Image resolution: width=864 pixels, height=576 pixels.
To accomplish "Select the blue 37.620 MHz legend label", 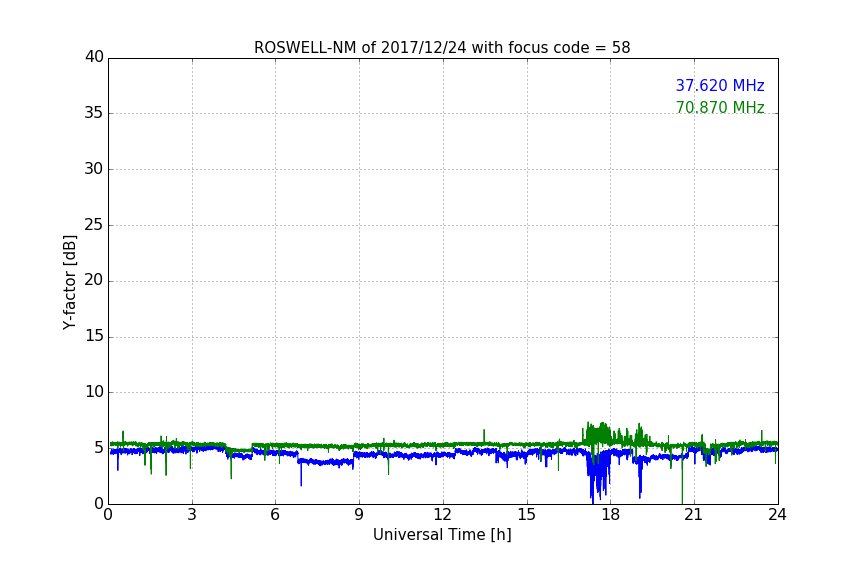I will tap(720, 86).
